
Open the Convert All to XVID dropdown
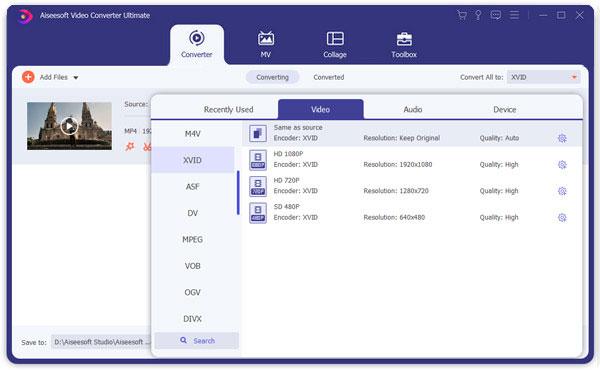[543, 77]
